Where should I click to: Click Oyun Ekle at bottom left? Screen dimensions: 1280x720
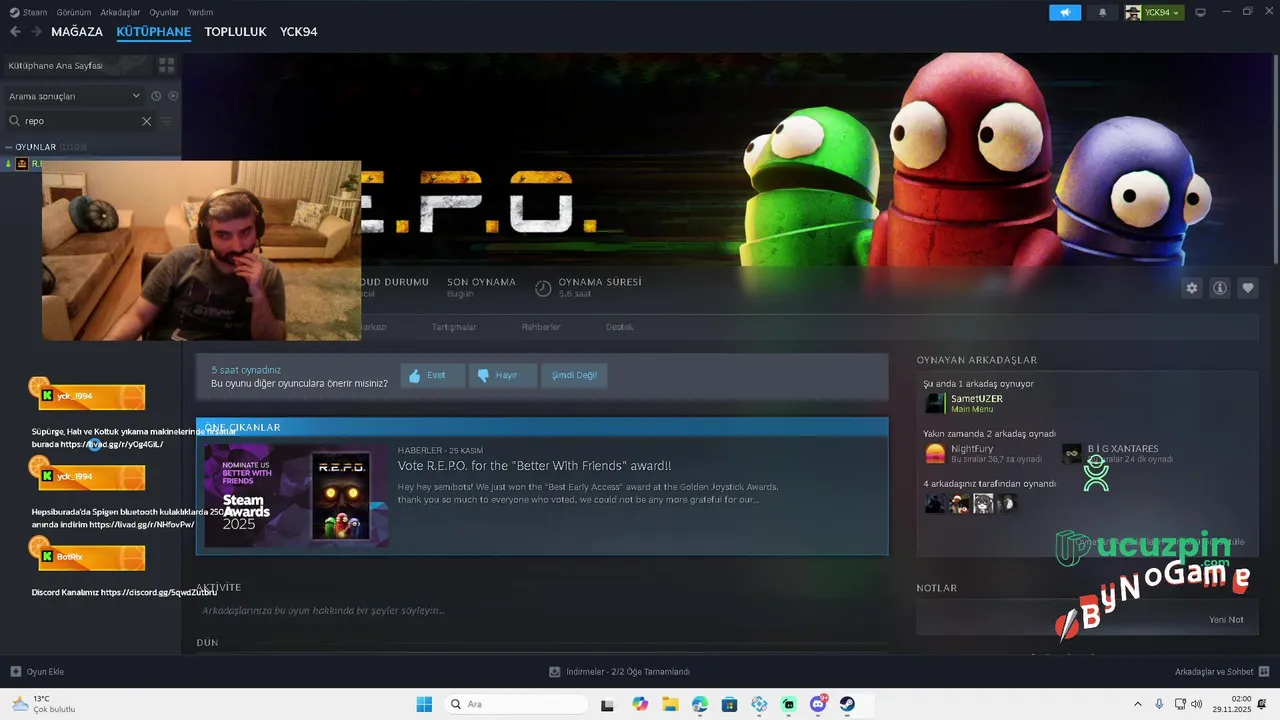37,672
